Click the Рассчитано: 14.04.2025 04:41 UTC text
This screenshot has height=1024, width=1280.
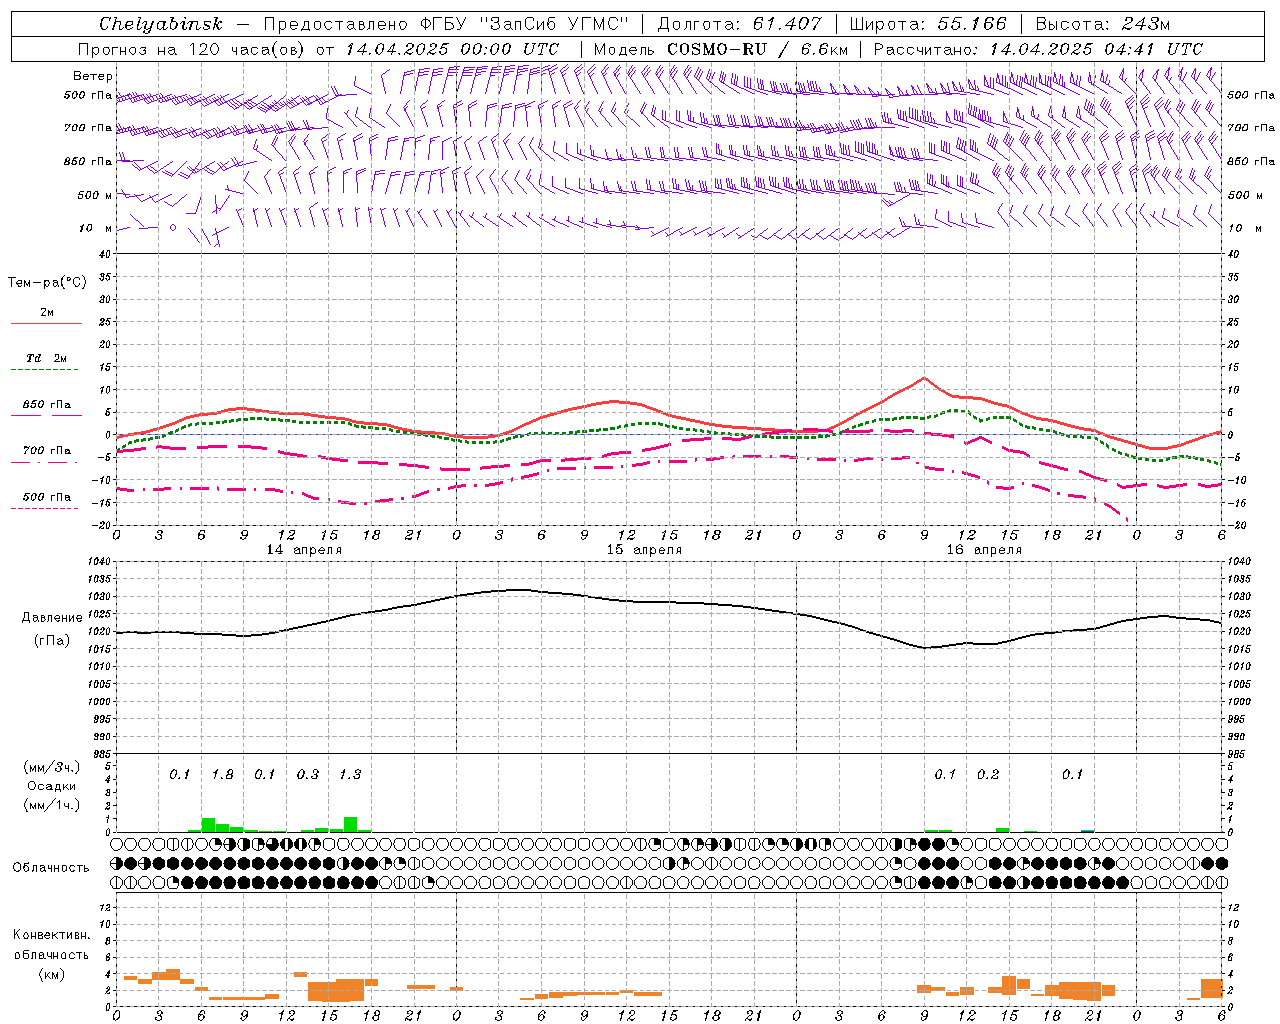pyautogui.click(x=1038, y=49)
